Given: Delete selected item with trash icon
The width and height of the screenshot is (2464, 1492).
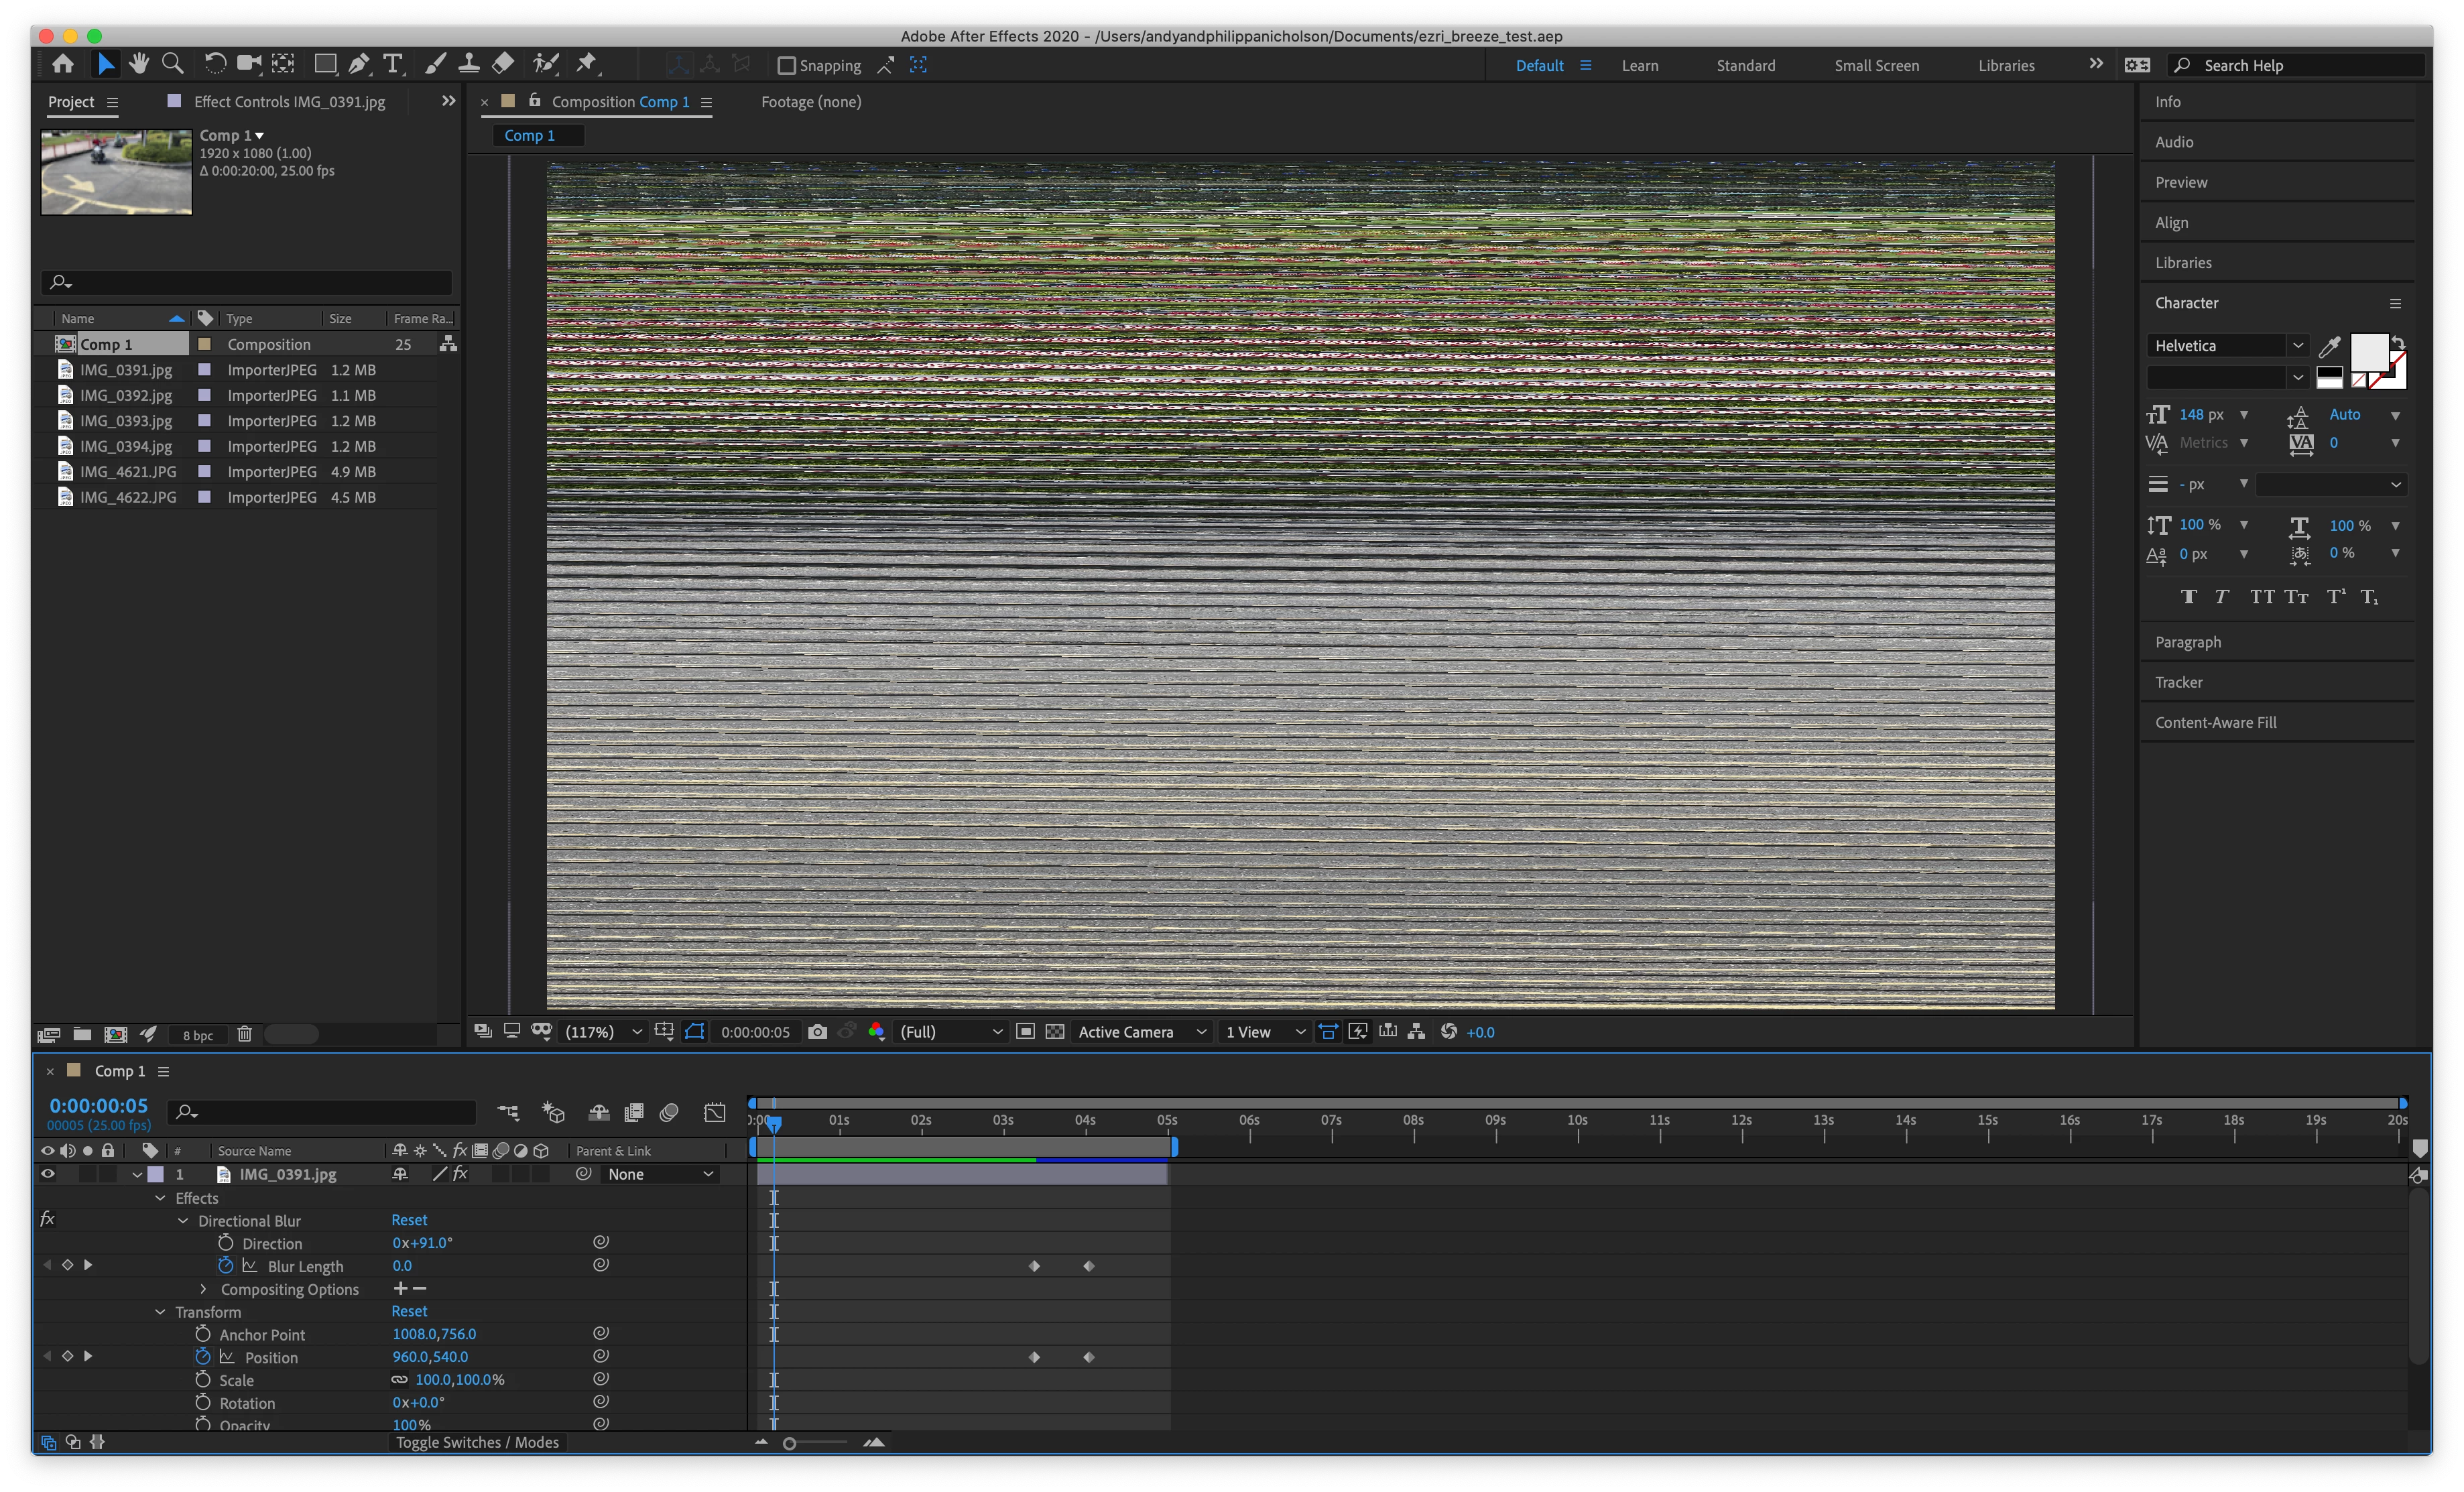Looking at the screenshot, I should 244,1034.
